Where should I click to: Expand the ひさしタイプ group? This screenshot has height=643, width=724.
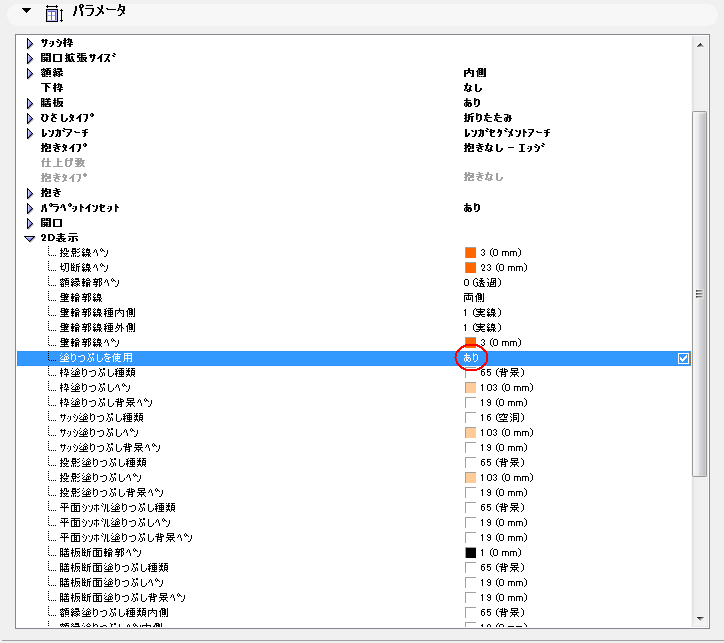(x=30, y=118)
